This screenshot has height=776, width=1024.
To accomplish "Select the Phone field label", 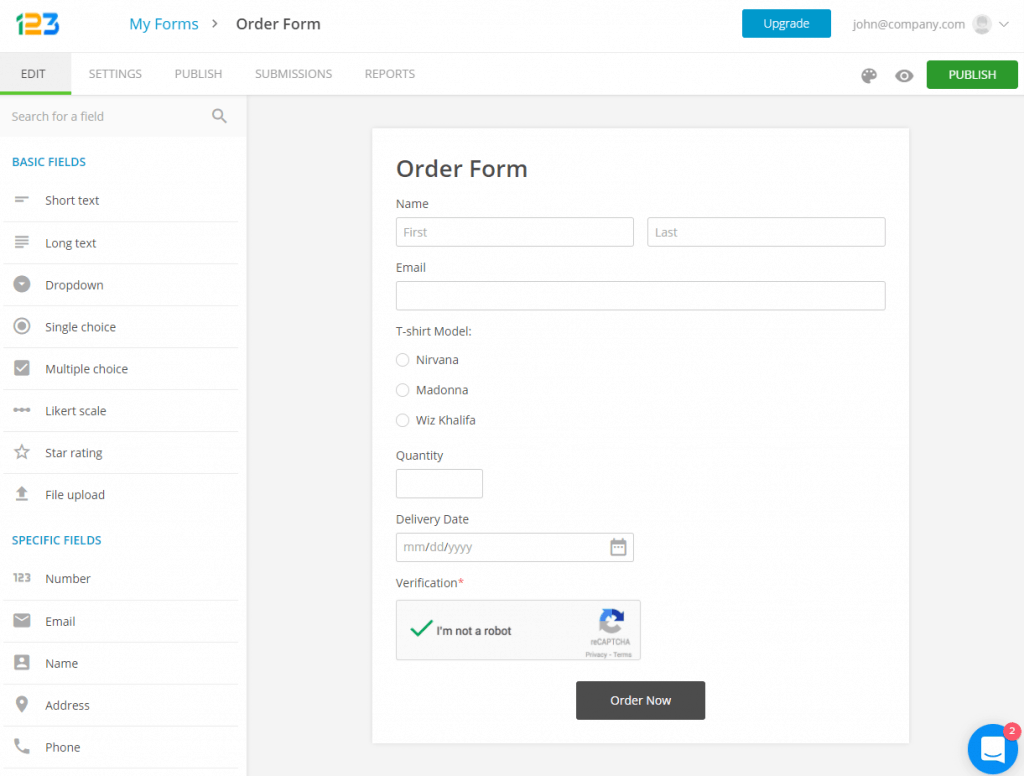I will pyautogui.click(x=63, y=747).
